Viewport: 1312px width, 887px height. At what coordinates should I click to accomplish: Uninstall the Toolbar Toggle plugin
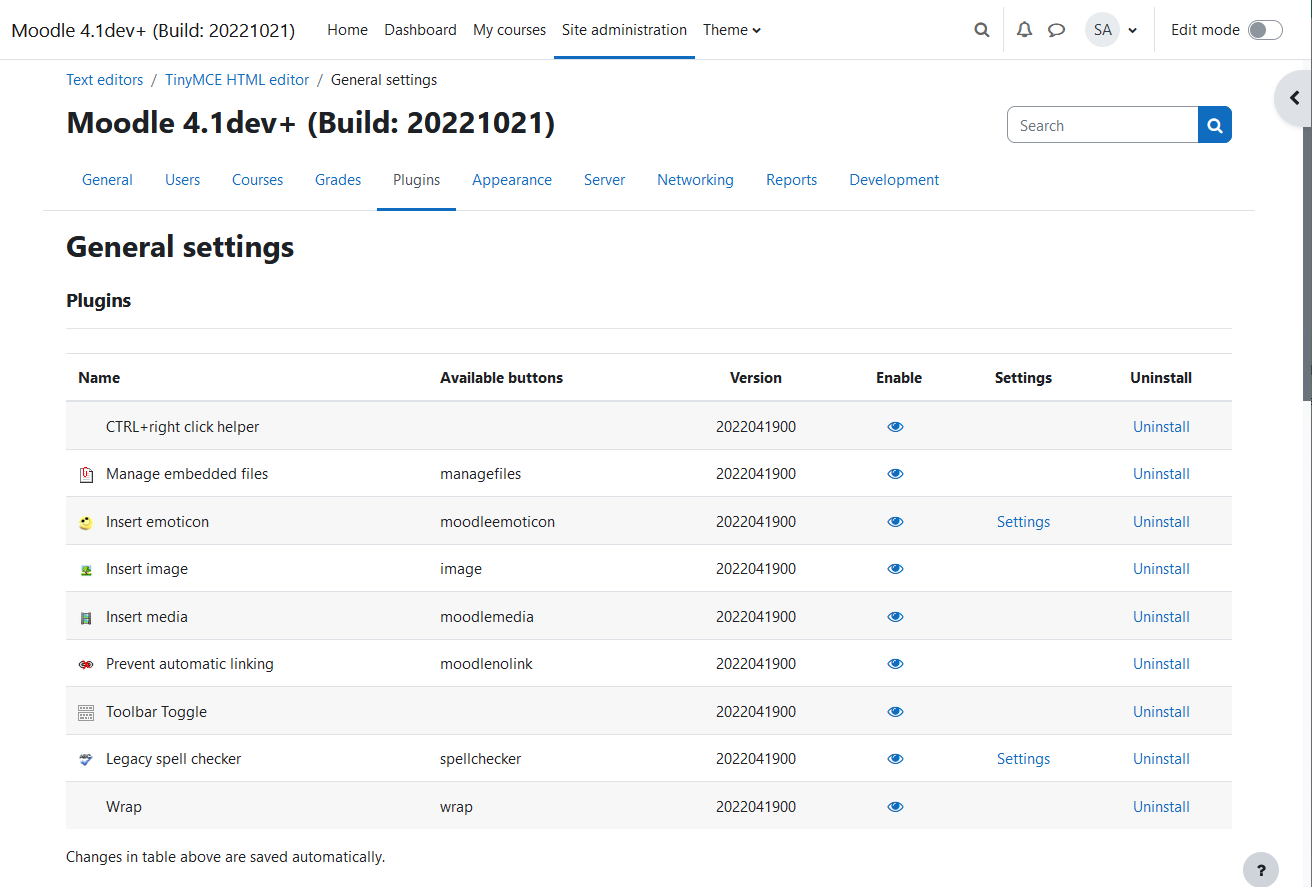click(x=1161, y=712)
